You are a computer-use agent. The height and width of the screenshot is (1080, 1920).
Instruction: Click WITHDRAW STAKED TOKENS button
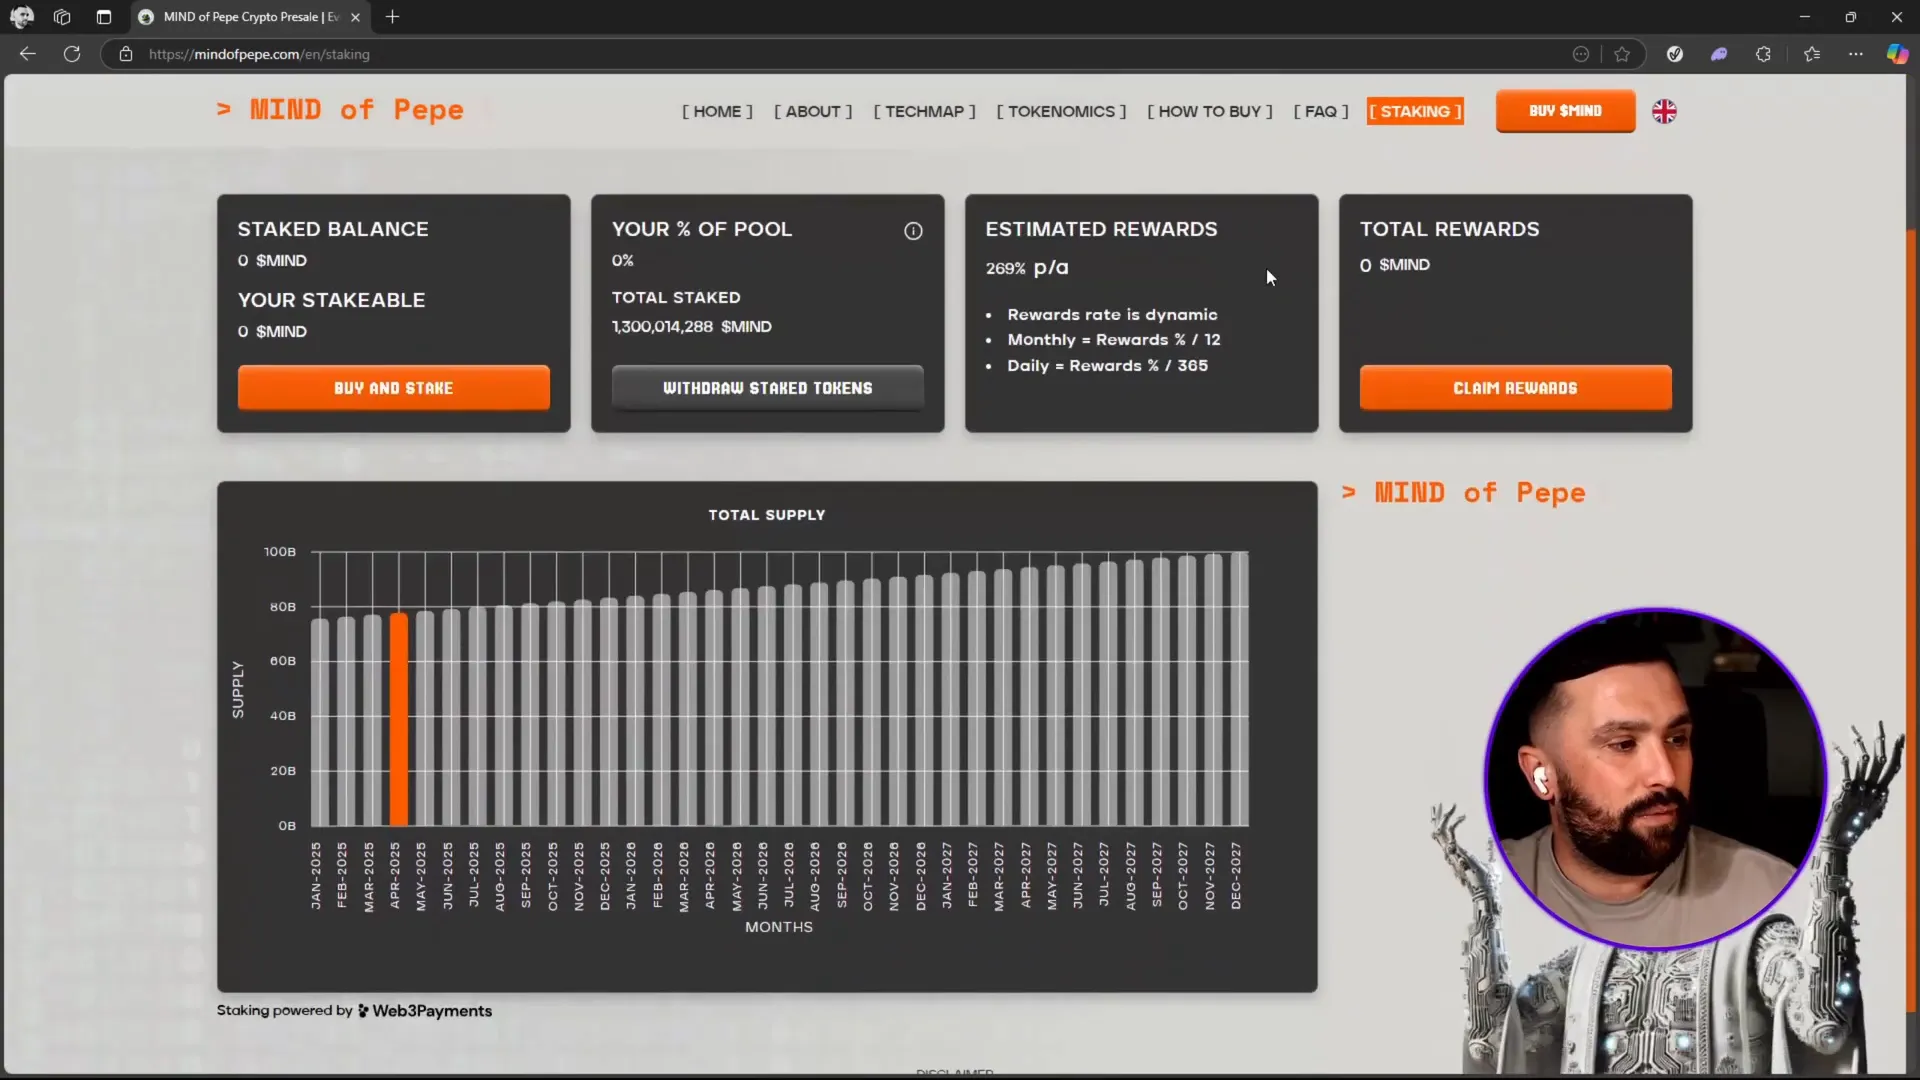(x=767, y=388)
